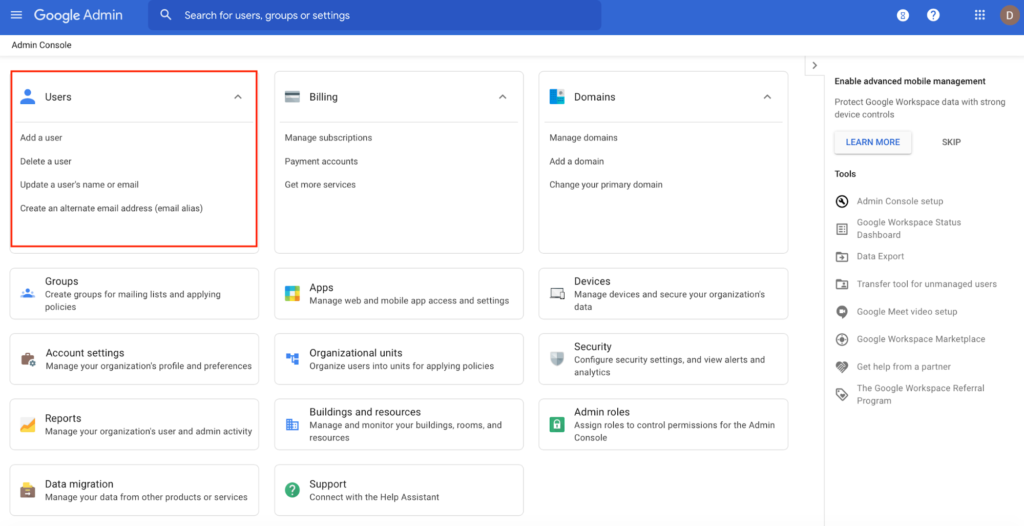Collapse the Billing card

coord(502,97)
